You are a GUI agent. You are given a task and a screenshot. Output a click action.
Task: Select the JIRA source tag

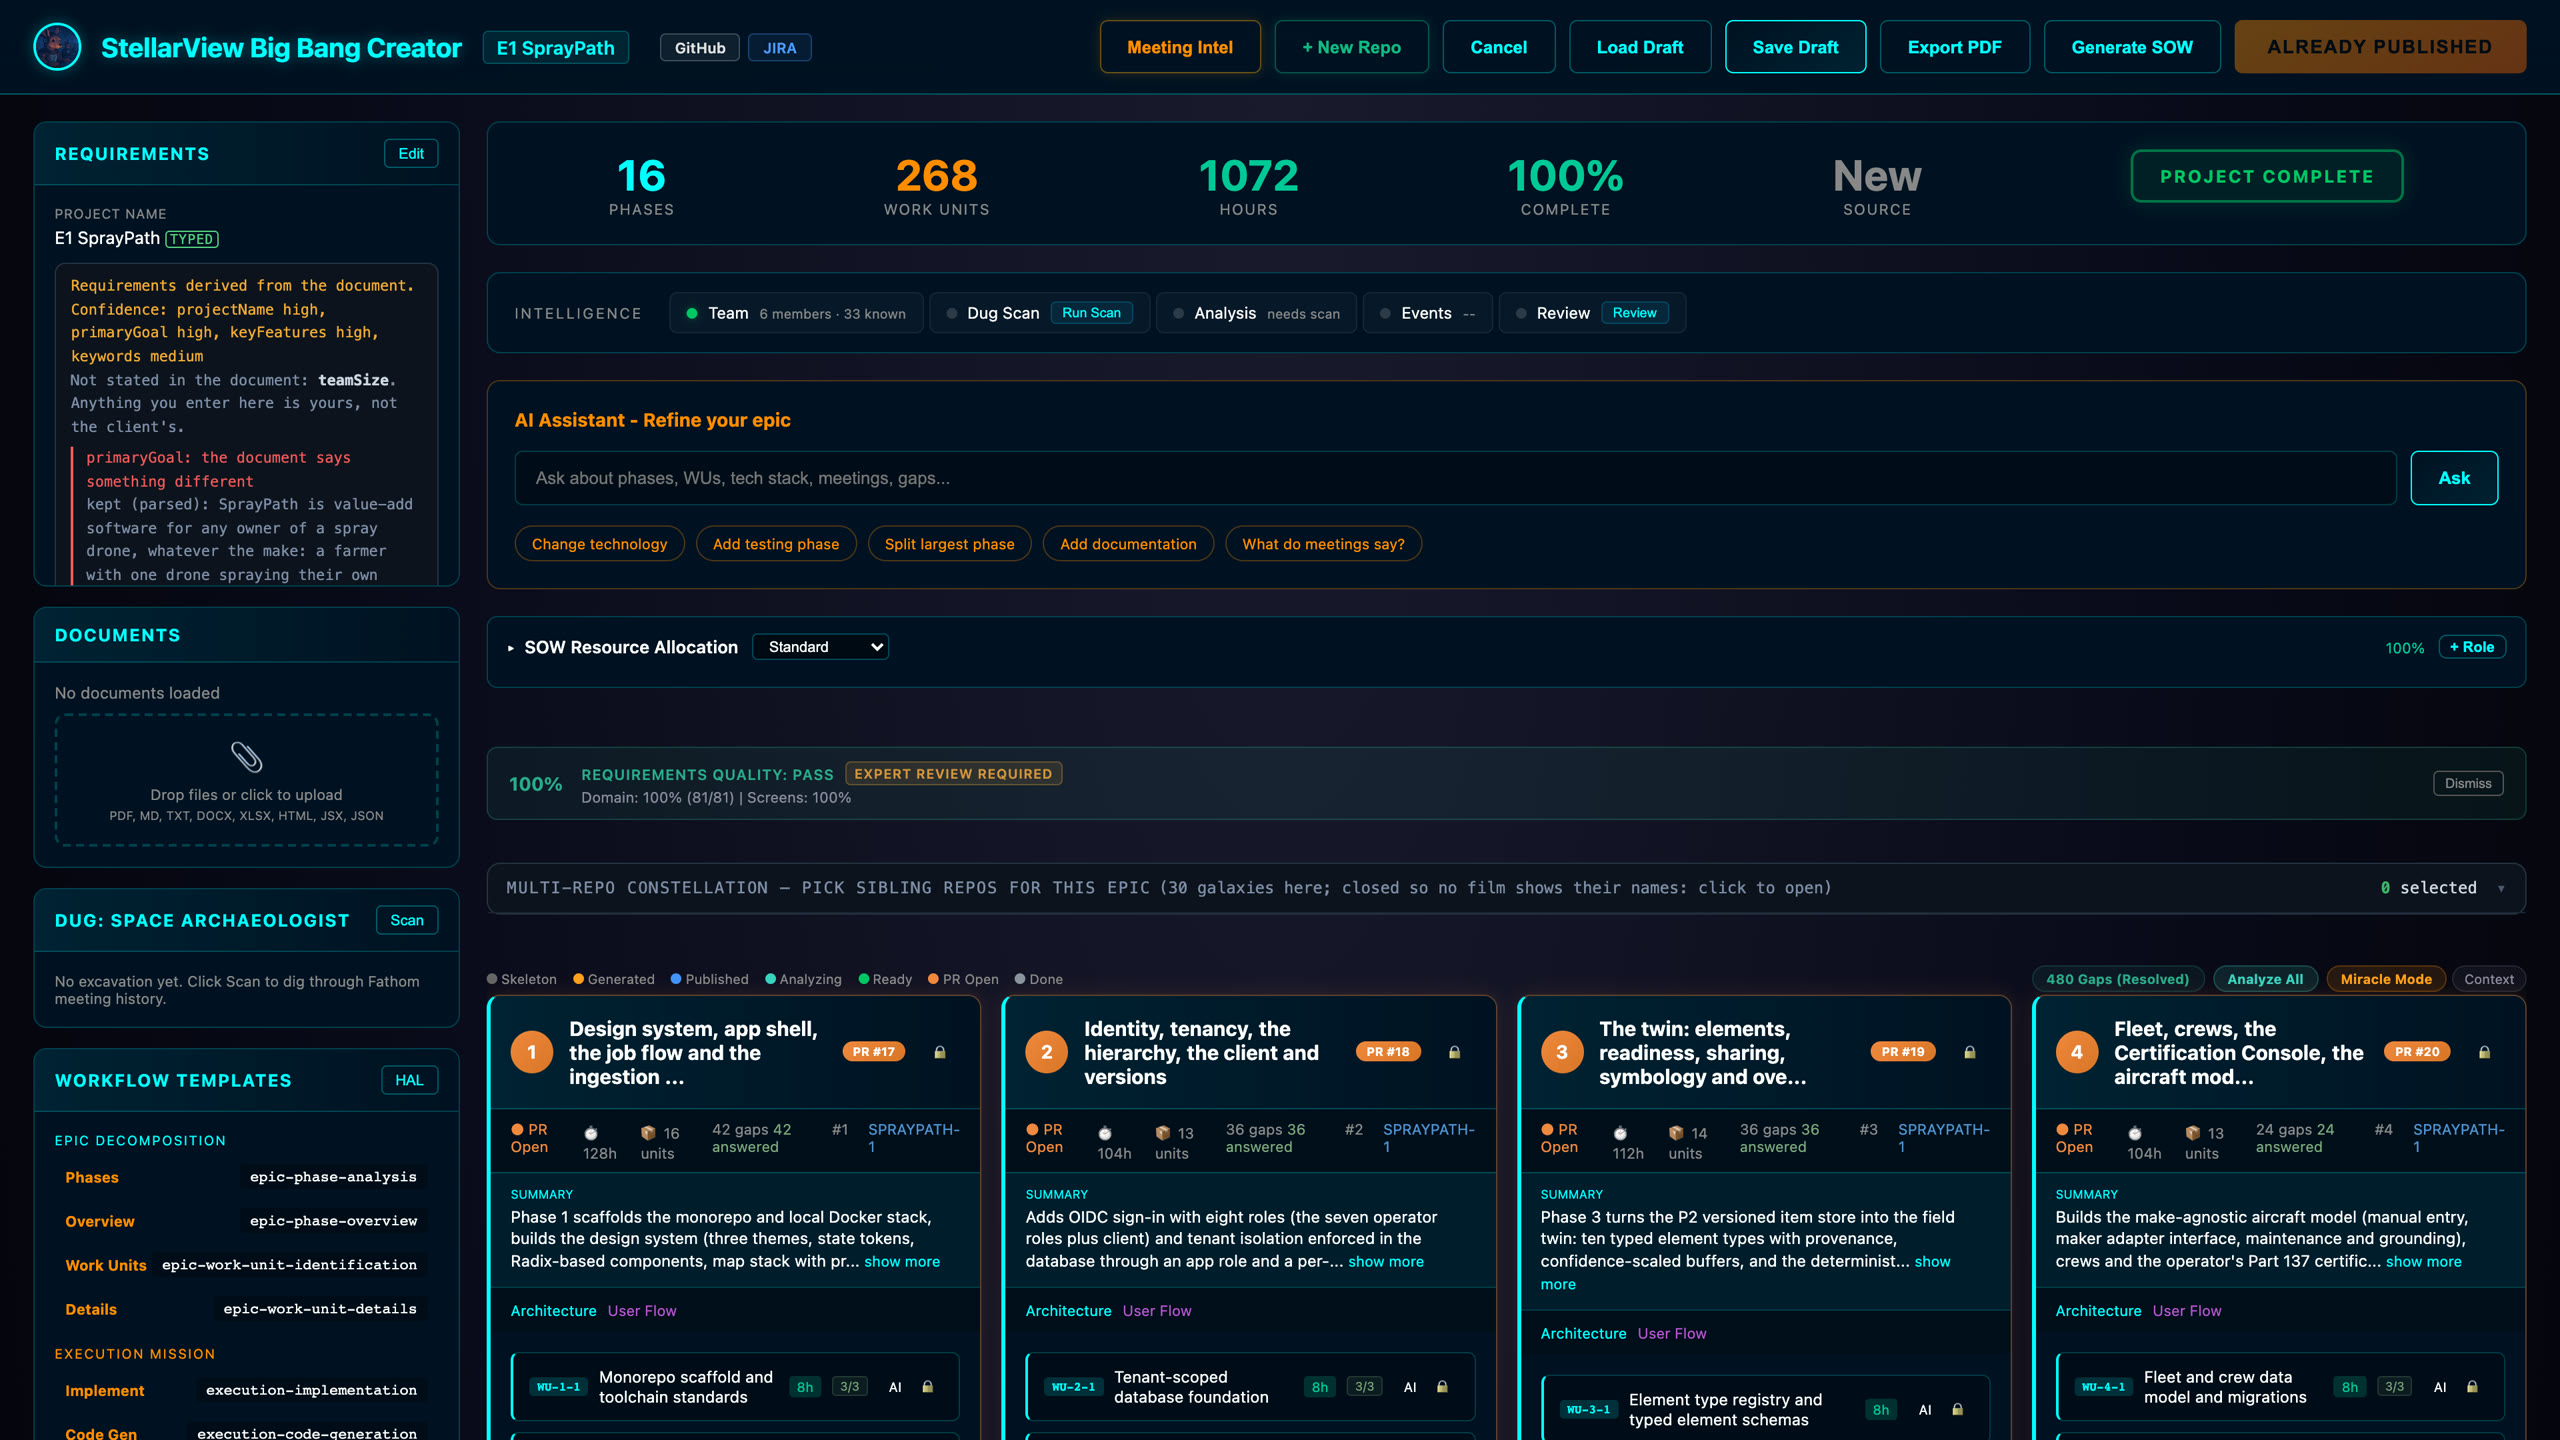pyautogui.click(x=780, y=47)
